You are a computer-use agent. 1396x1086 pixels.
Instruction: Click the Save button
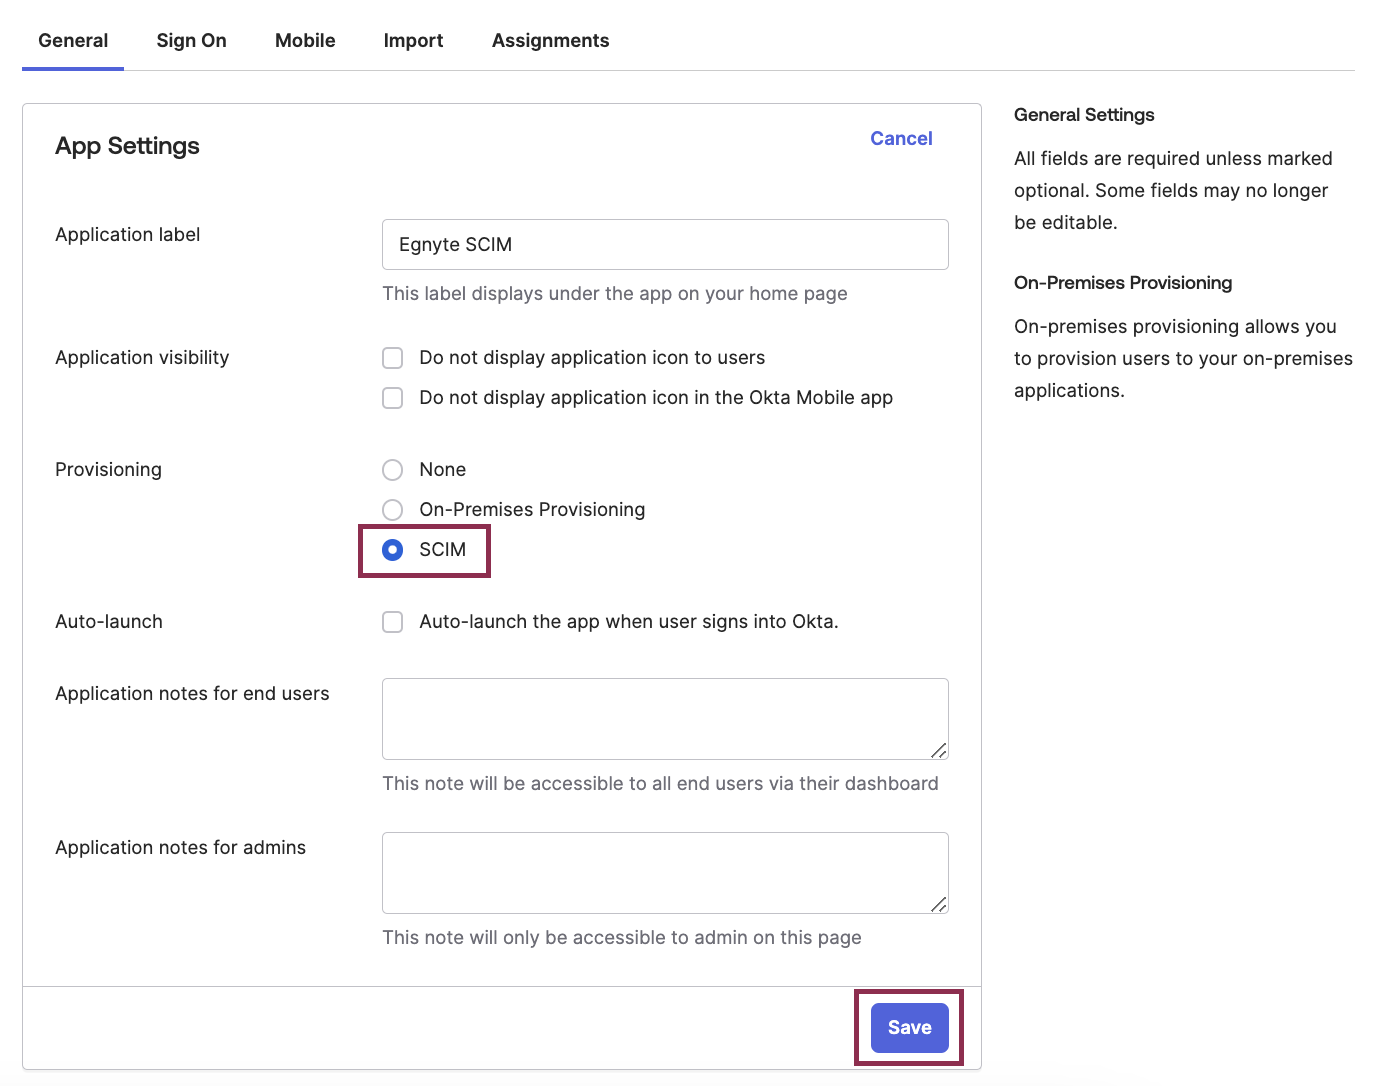click(908, 1027)
